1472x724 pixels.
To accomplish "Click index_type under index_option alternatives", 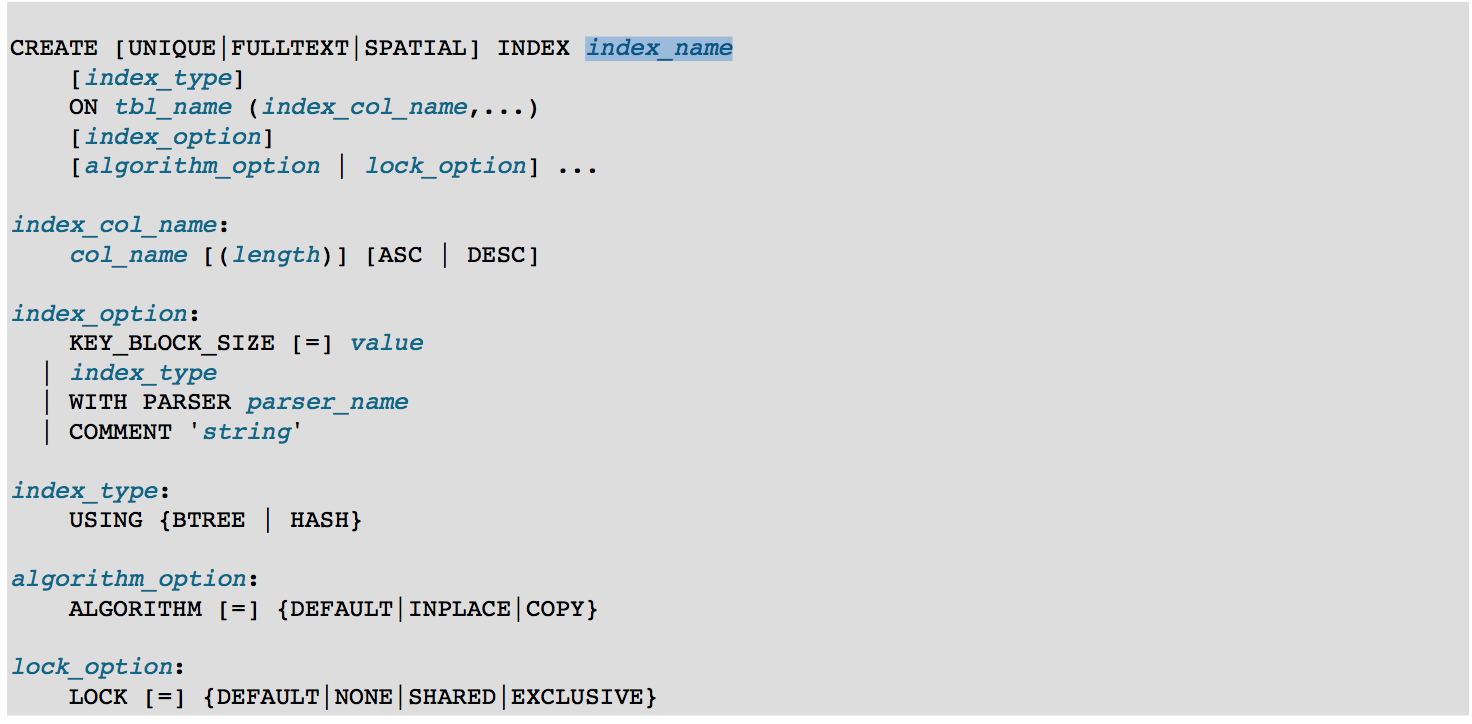I will pyautogui.click(x=143, y=373).
